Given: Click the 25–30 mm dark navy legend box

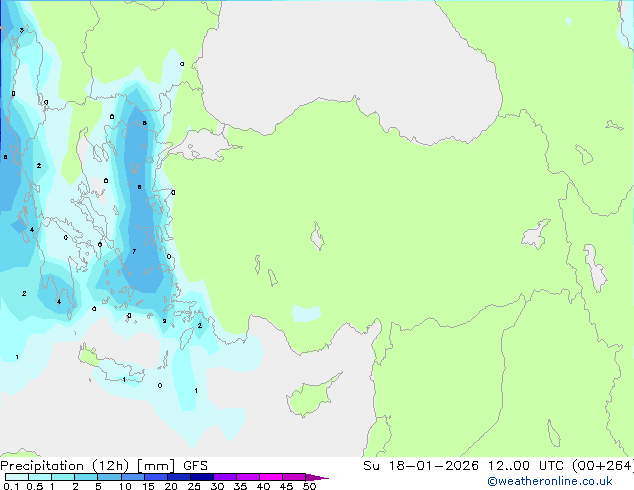Looking at the screenshot, I should 201,477.
